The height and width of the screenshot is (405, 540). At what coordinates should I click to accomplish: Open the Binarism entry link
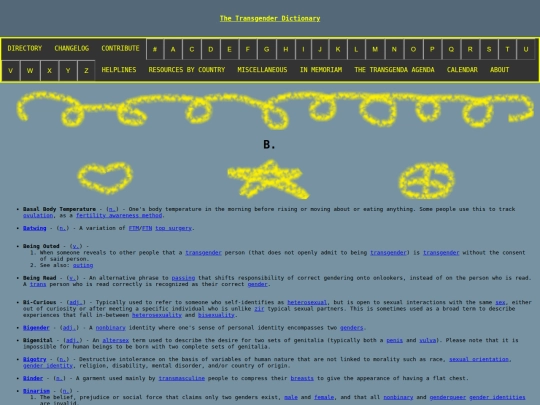[36, 391]
